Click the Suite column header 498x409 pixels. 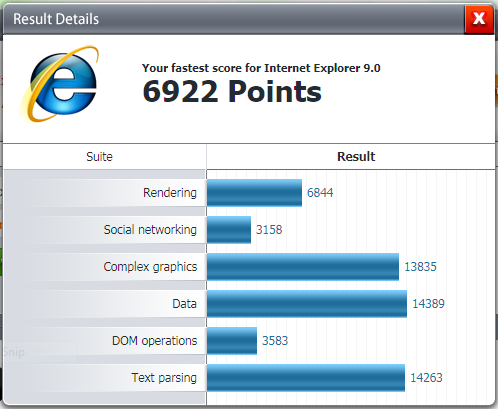[x=99, y=157]
